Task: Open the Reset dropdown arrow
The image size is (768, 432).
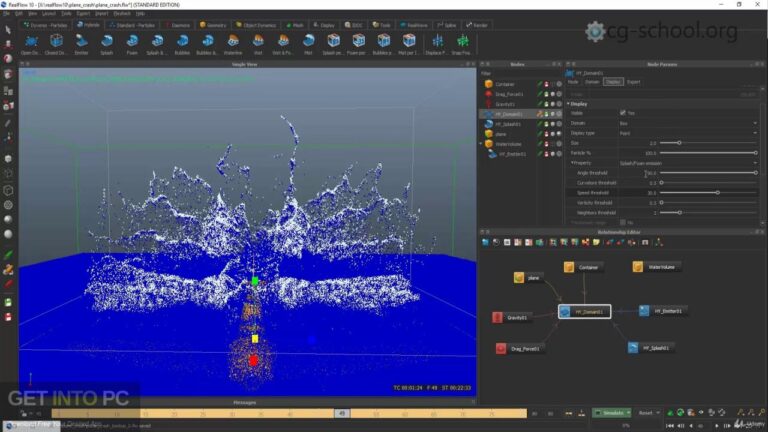Action: pos(658,413)
